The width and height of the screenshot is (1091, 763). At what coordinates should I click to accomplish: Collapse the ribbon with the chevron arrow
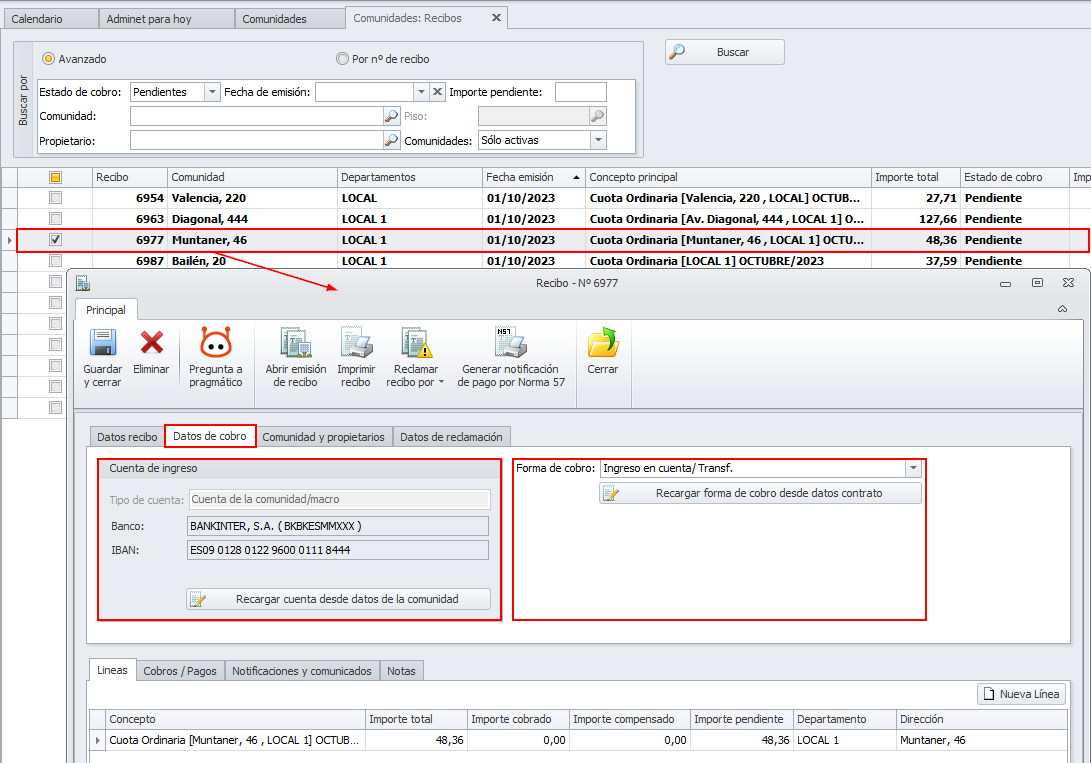point(1062,309)
